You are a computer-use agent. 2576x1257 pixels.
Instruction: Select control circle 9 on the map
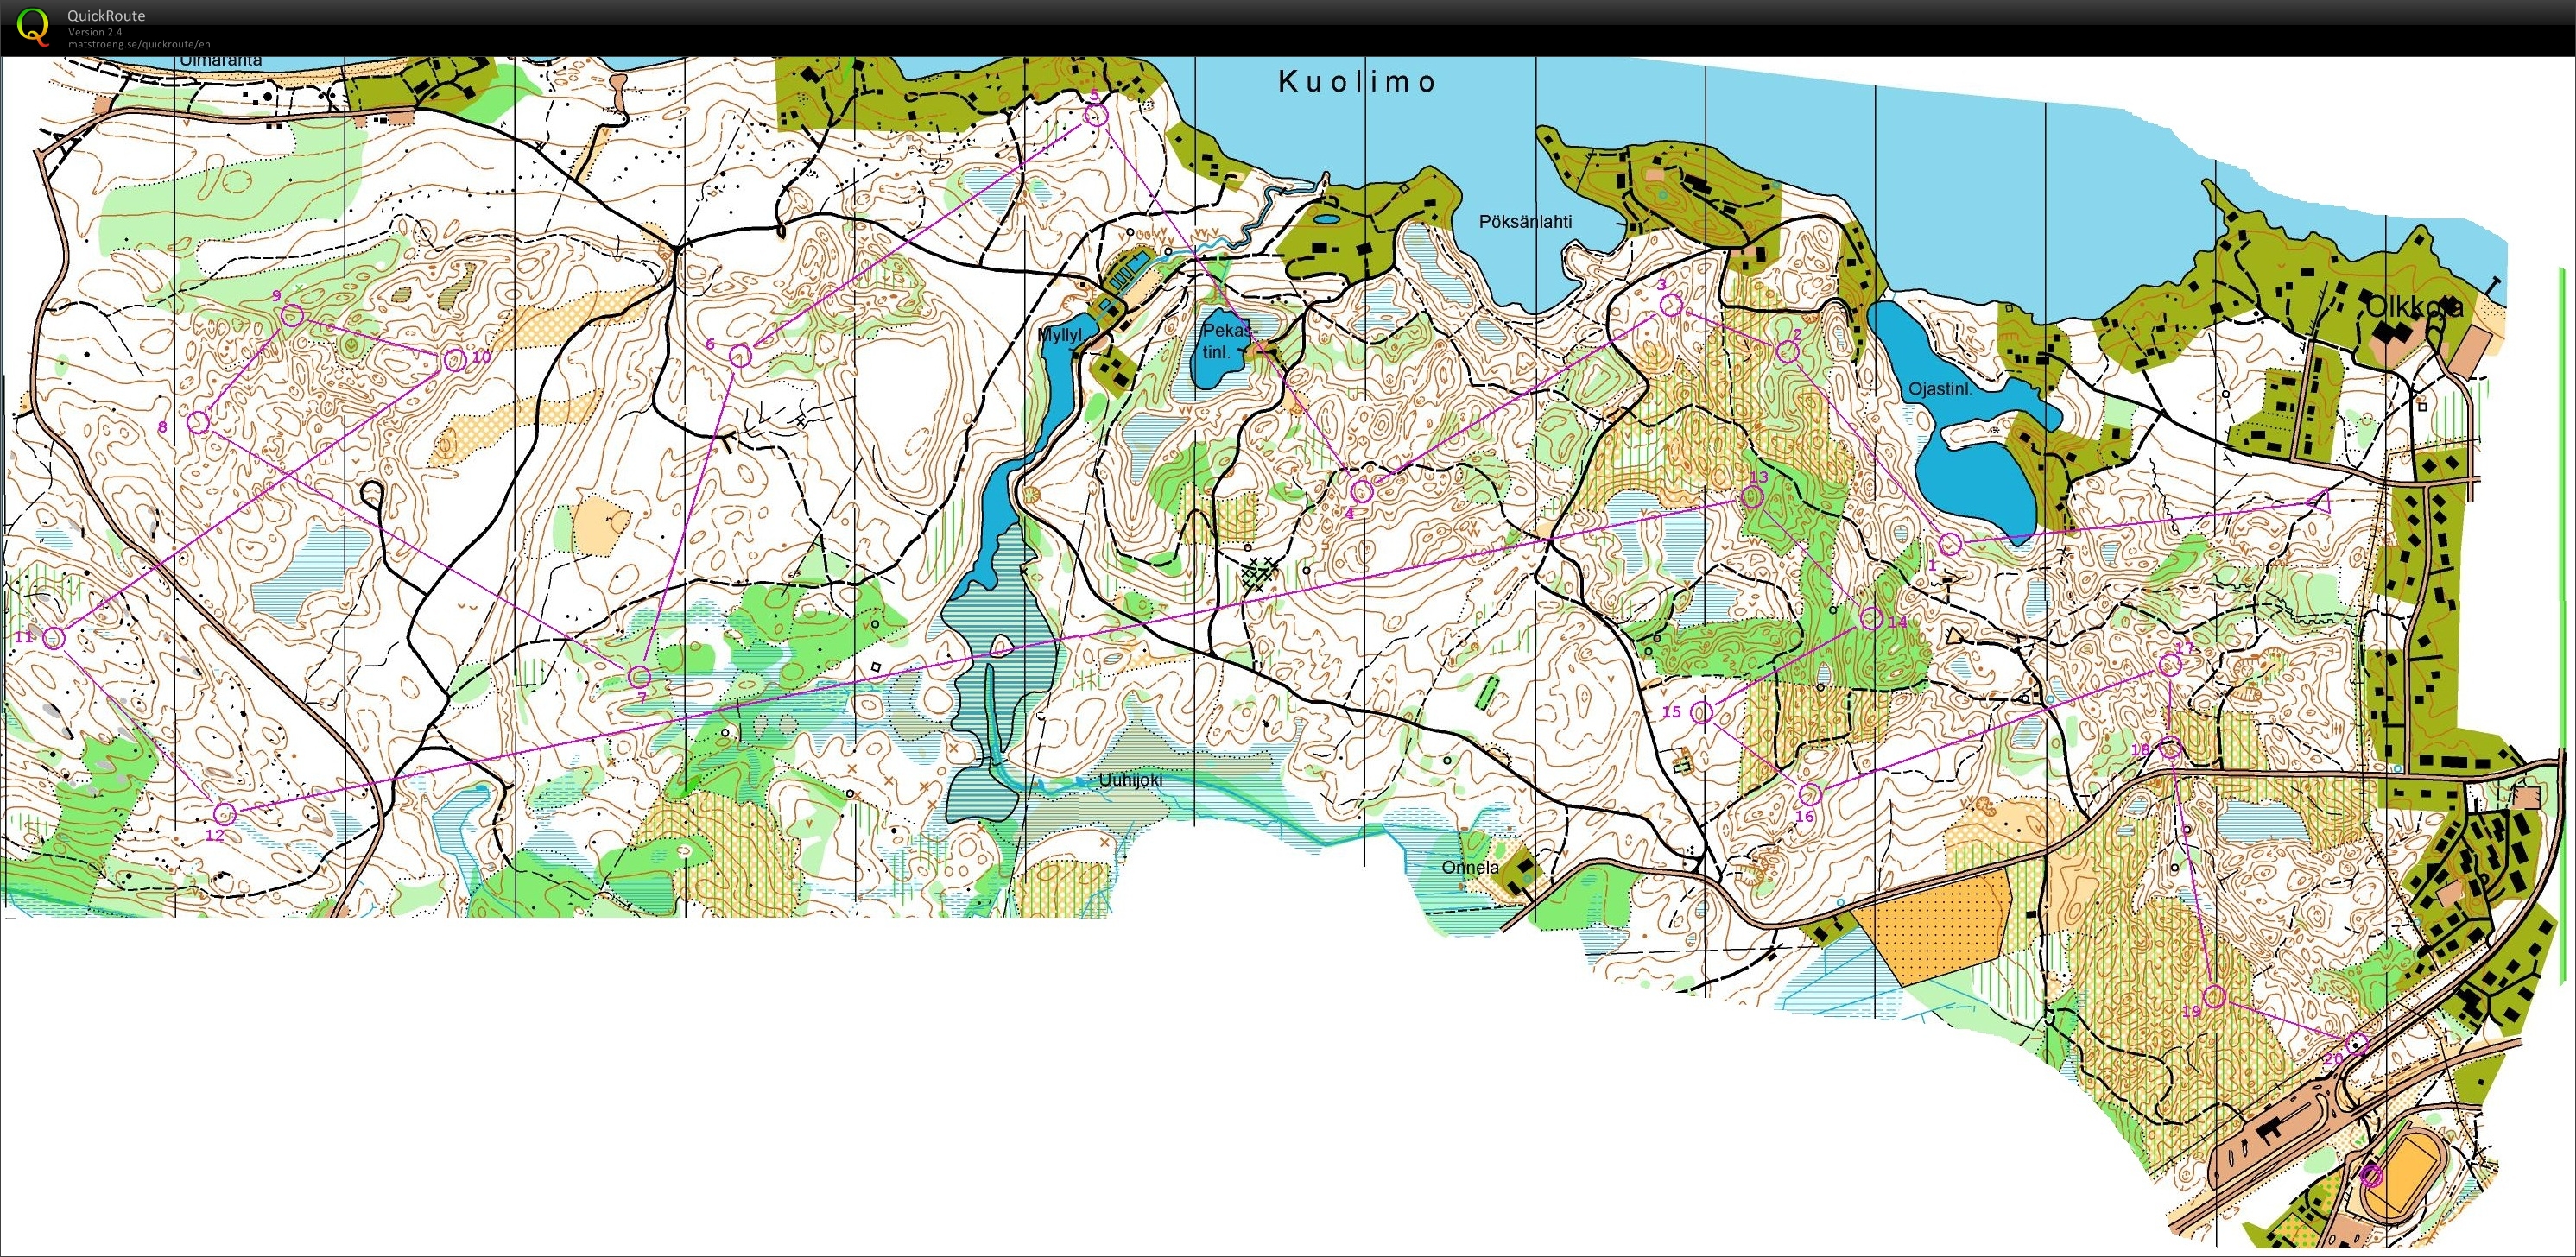pyautogui.click(x=291, y=316)
